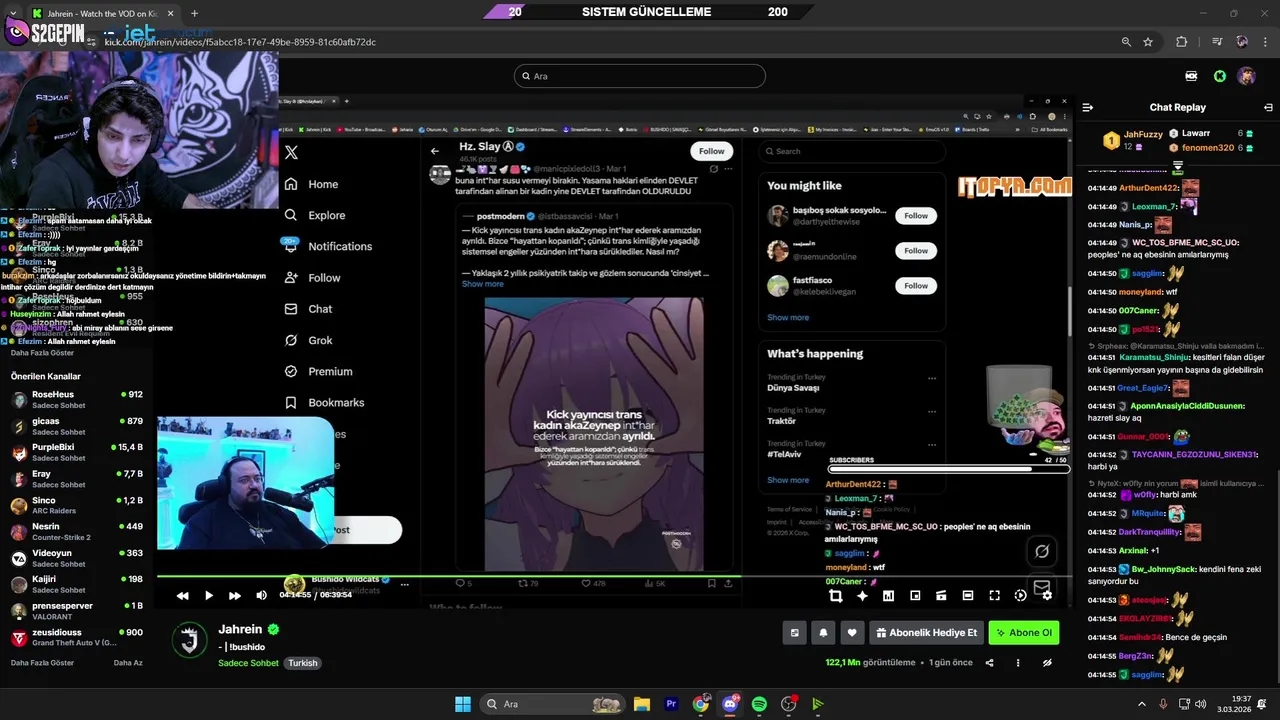The height and width of the screenshot is (720, 1280).
Task: Pop out the chat with the top-right icon
Action: 1268,107
